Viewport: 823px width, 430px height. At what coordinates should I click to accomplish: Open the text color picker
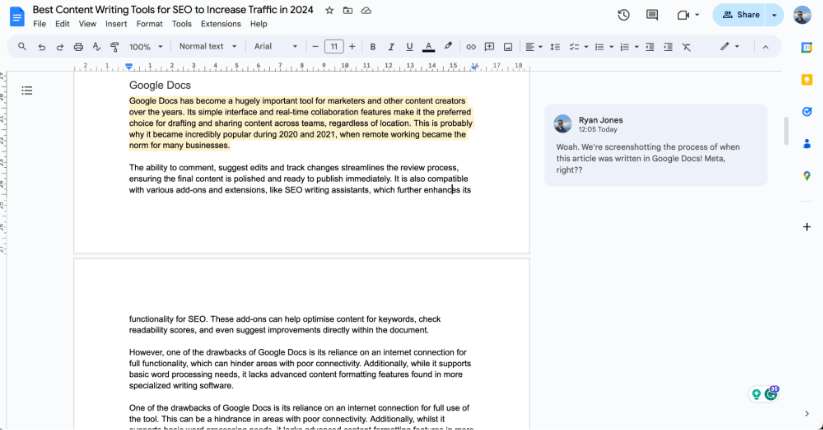click(428, 47)
